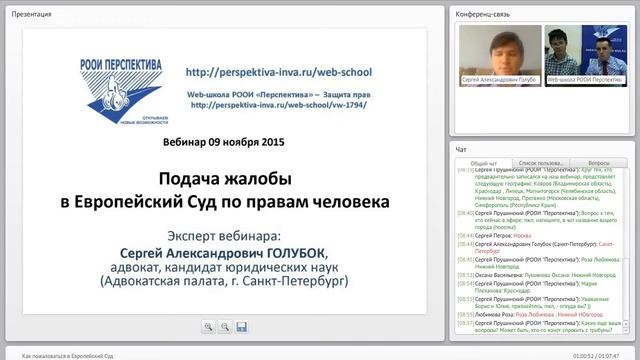Select the Web-школа РООИ Перспектива video feed
The width and height of the screenshot is (640, 360).
[586, 56]
